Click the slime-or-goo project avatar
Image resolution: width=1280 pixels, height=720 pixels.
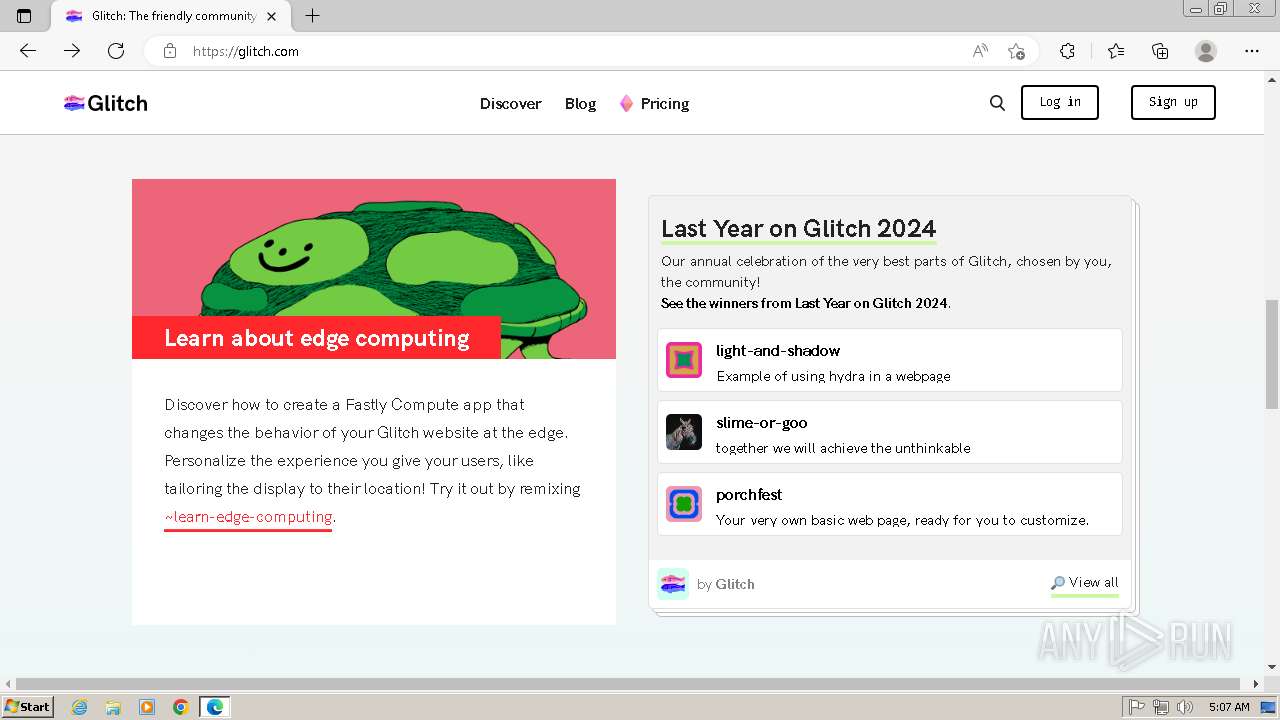pyautogui.click(x=684, y=432)
